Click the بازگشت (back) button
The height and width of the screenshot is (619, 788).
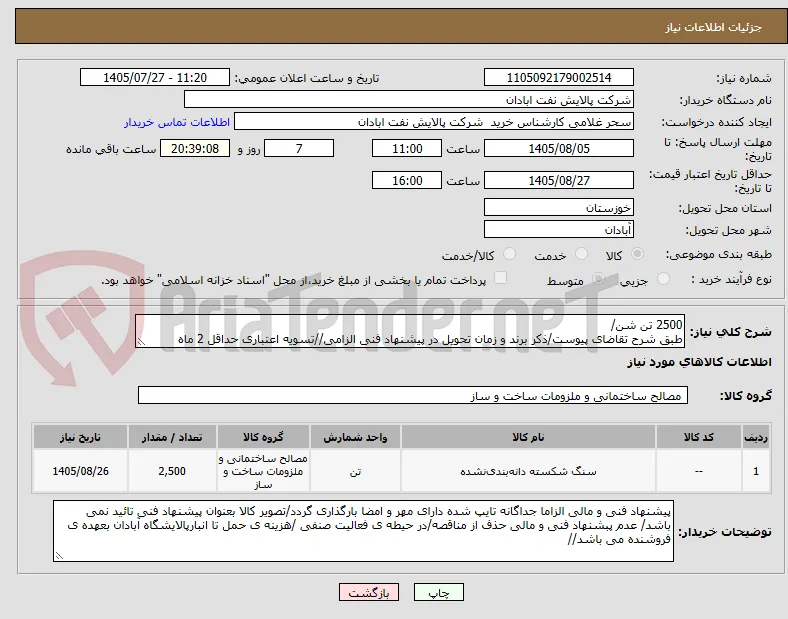[x=369, y=592]
